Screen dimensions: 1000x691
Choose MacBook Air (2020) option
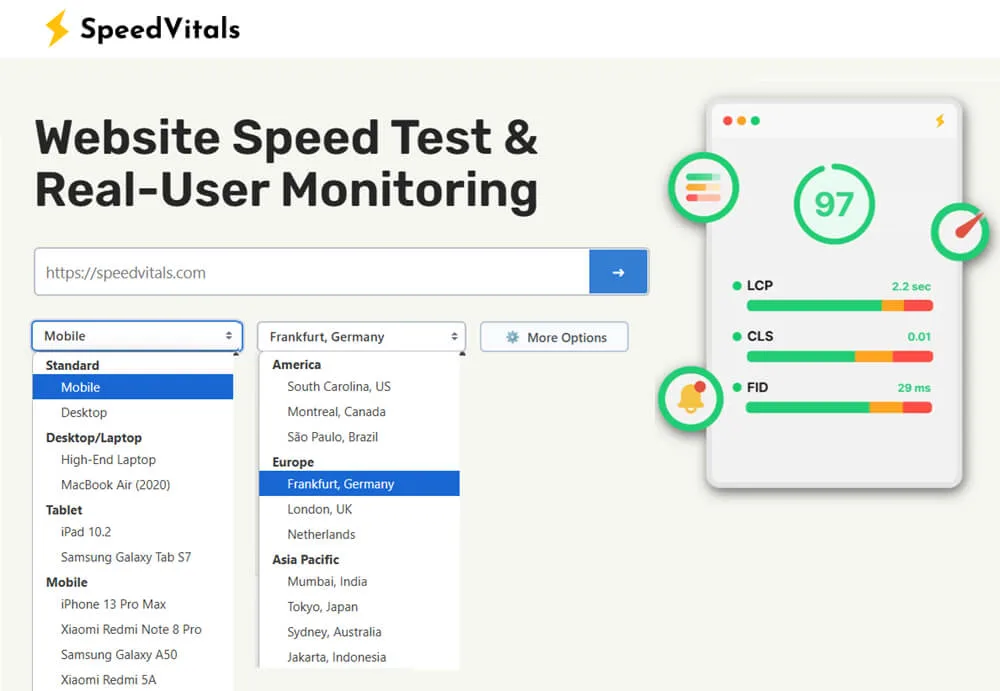coord(133,484)
